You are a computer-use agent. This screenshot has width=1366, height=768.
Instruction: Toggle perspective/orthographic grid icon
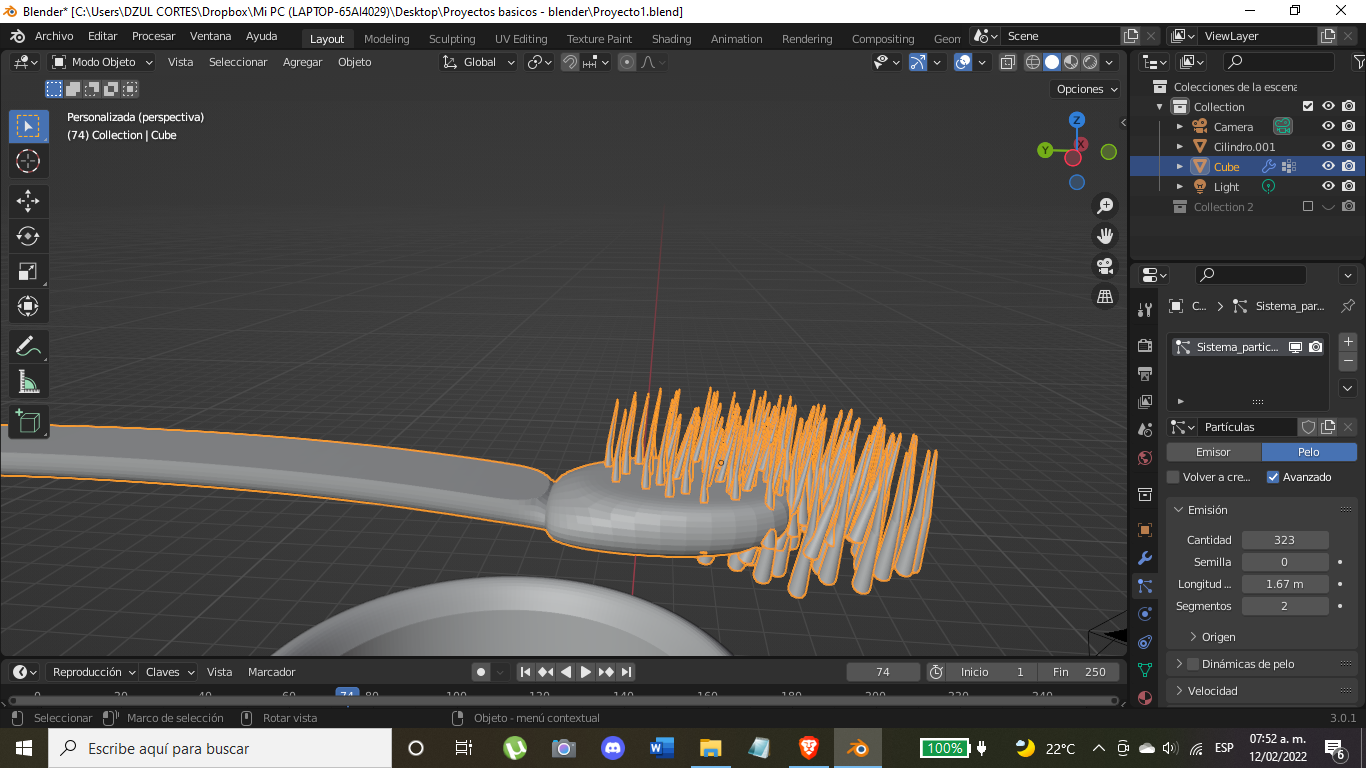pos(1105,296)
